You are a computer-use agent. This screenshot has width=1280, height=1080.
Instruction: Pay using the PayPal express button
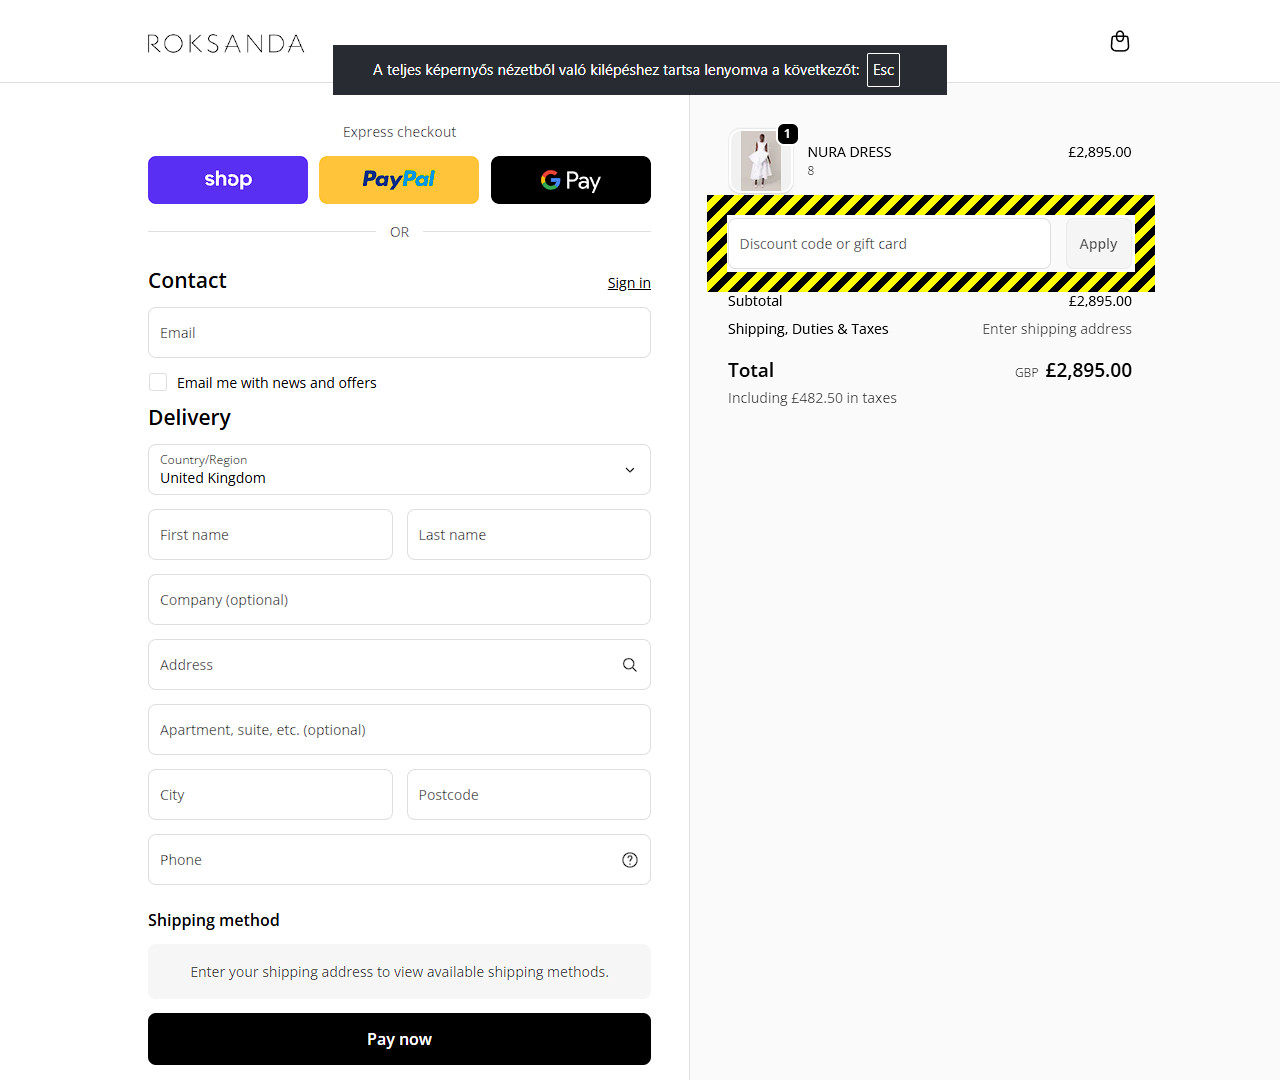point(398,180)
